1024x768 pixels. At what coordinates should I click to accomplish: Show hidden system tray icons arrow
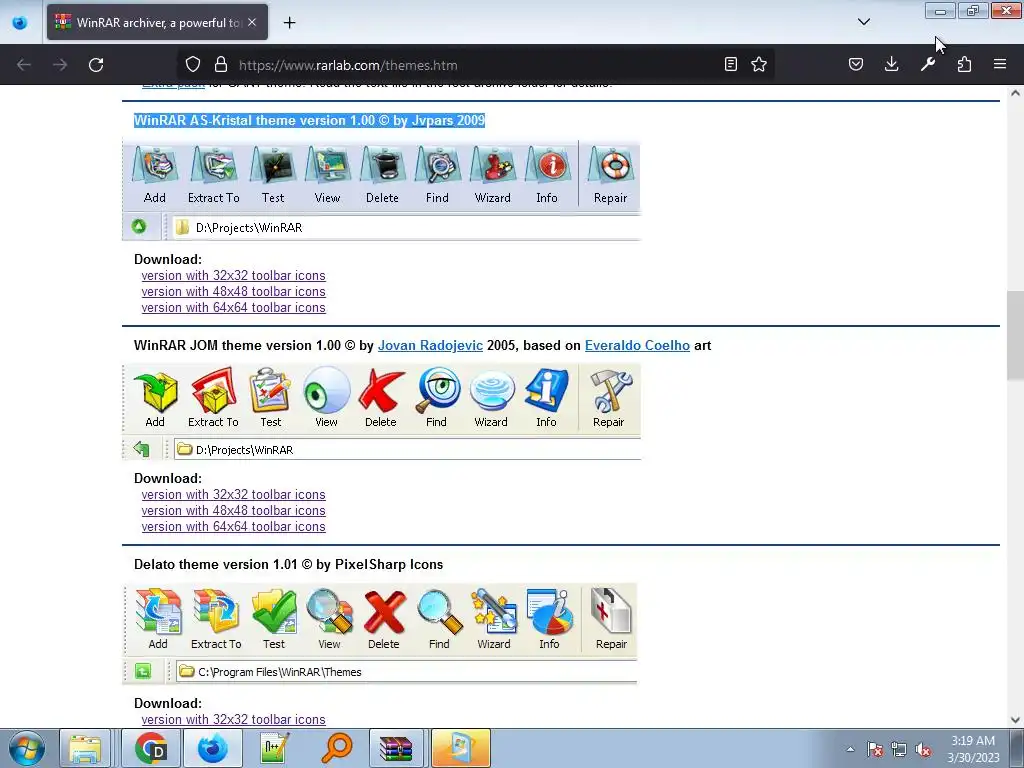pyautogui.click(x=850, y=749)
